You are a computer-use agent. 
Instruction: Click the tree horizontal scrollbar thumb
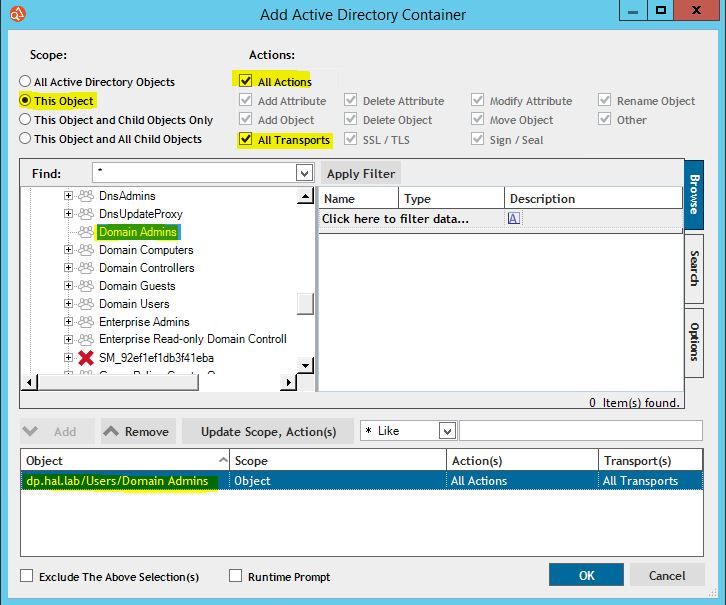click(x=119, y=382)
